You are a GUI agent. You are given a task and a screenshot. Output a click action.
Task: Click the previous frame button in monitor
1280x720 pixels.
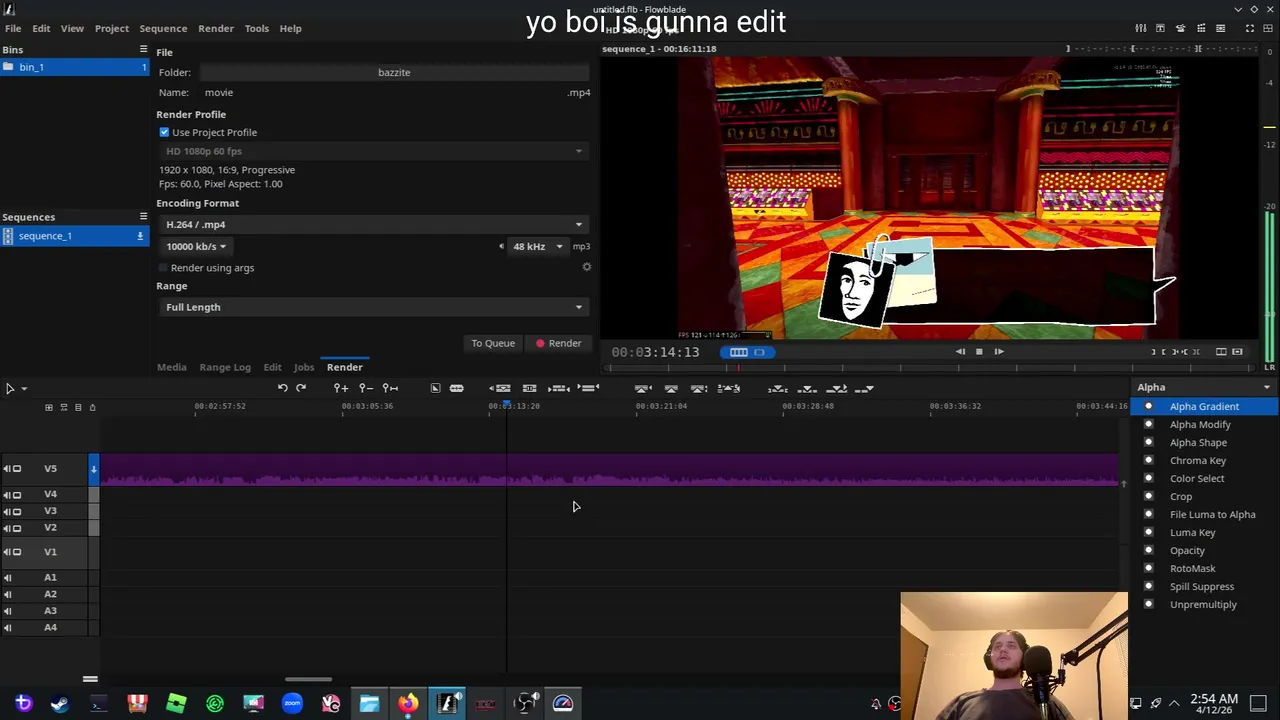[960, 351]
